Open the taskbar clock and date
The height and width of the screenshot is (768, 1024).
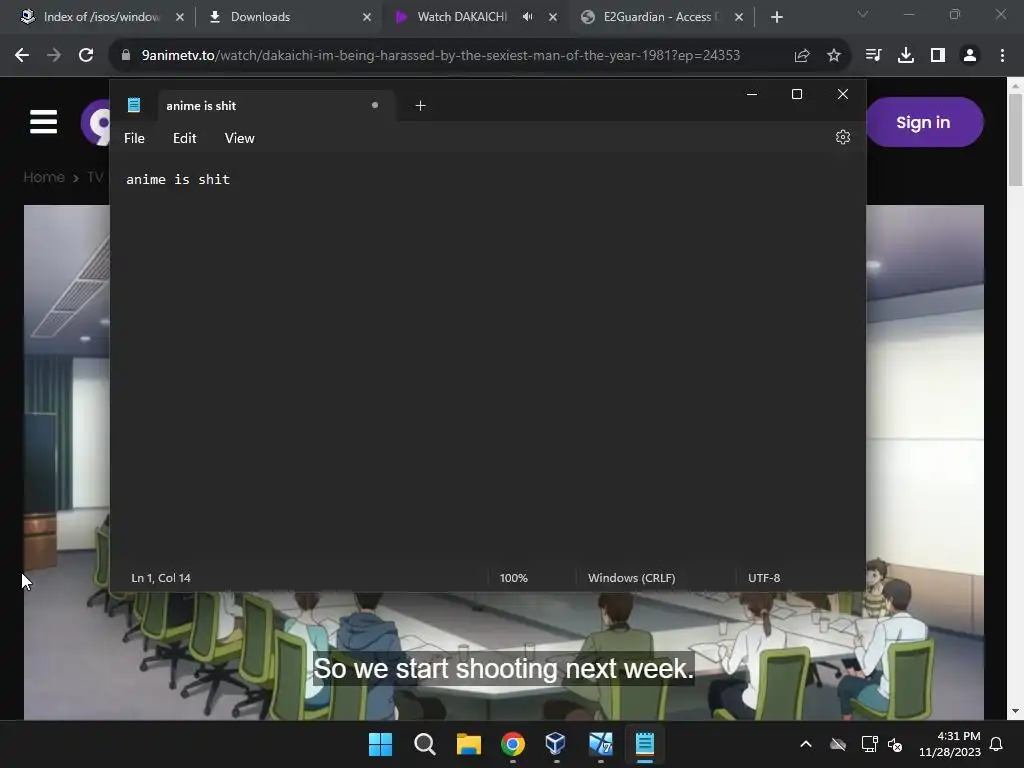[950, 744]
